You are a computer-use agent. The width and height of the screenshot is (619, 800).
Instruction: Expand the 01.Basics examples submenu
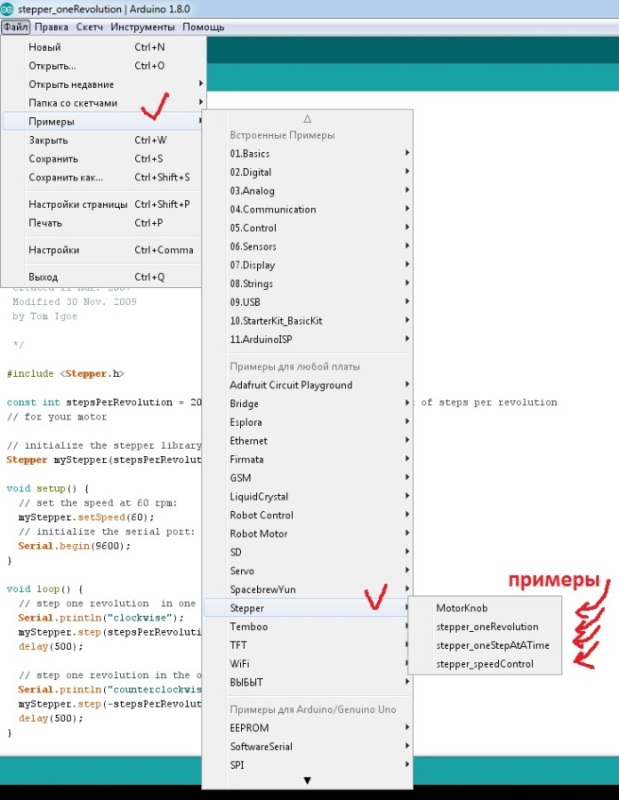click(x=250, y=154)
